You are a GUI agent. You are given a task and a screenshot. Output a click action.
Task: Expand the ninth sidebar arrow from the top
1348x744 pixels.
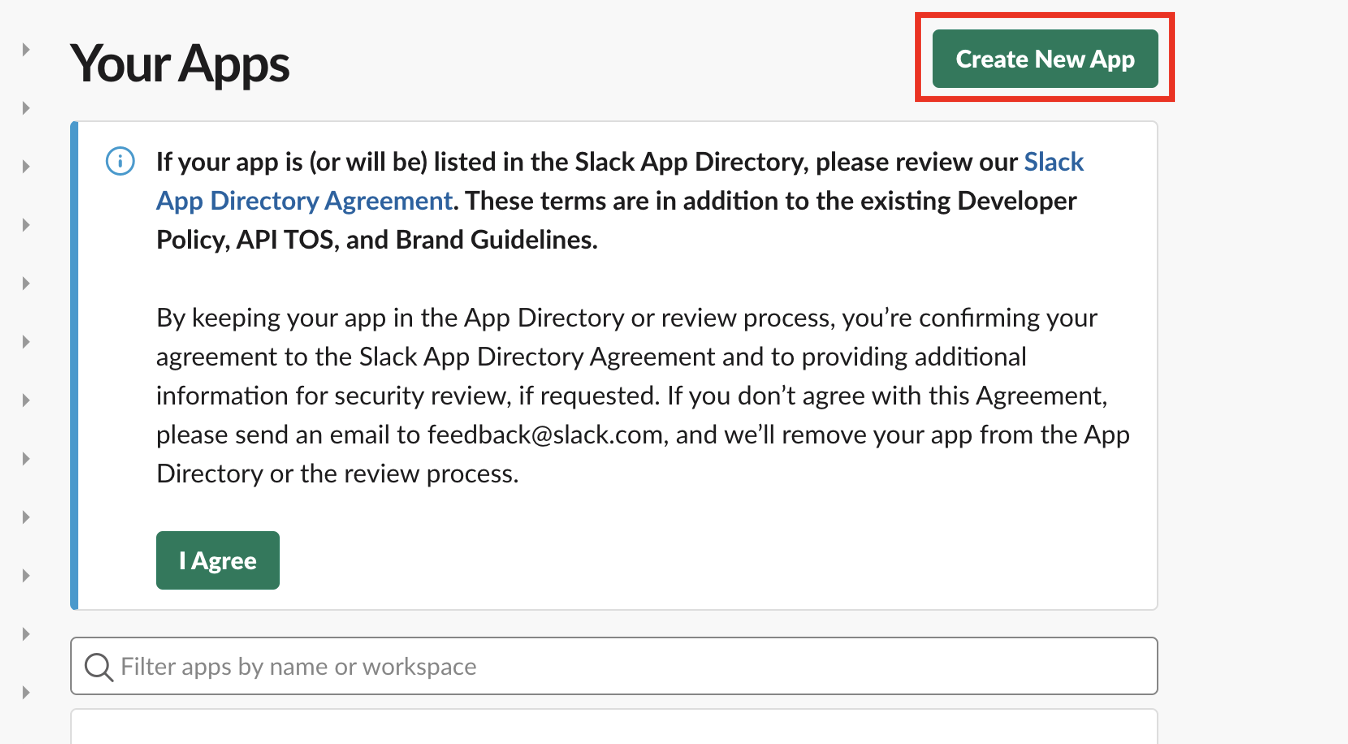tap(27, 517)
